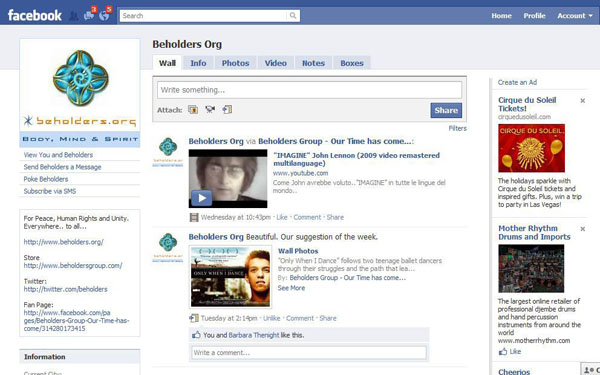The height and width of the screenshot is (375, 600).
Task: Open the chat icon at bottom right
Action: pos(590,369)
